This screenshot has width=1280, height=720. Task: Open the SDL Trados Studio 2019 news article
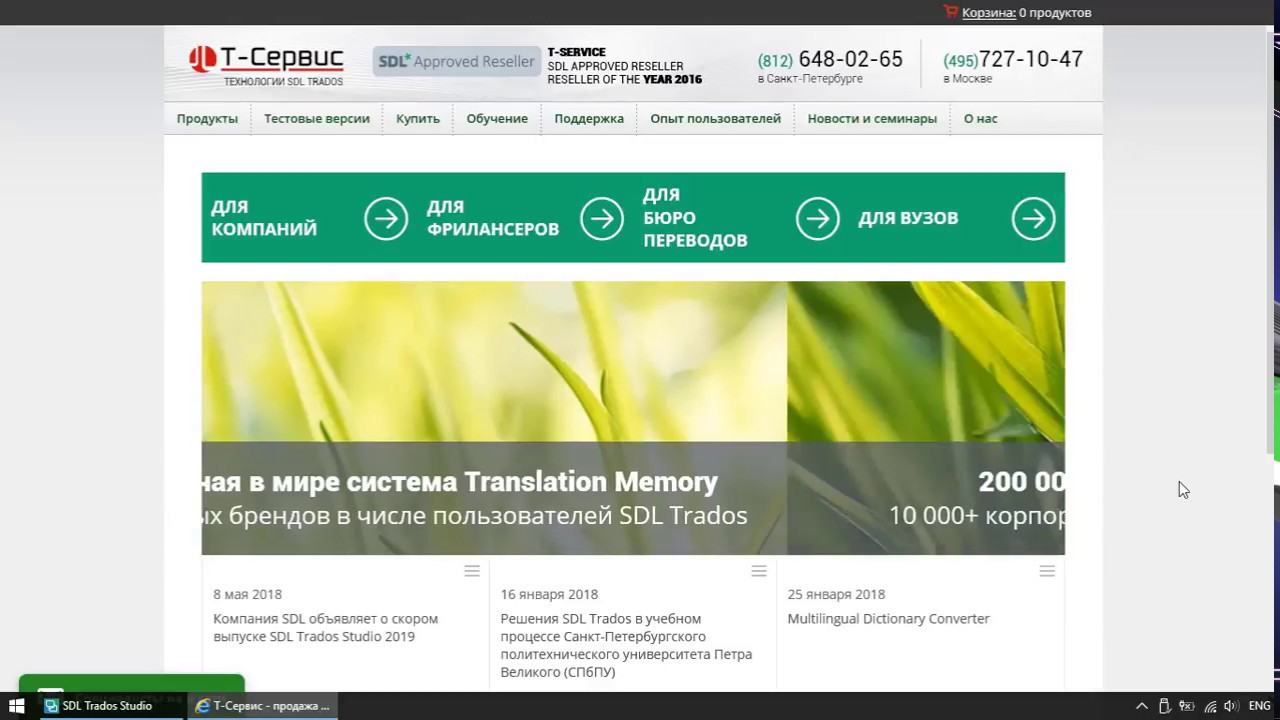point(326,627)
